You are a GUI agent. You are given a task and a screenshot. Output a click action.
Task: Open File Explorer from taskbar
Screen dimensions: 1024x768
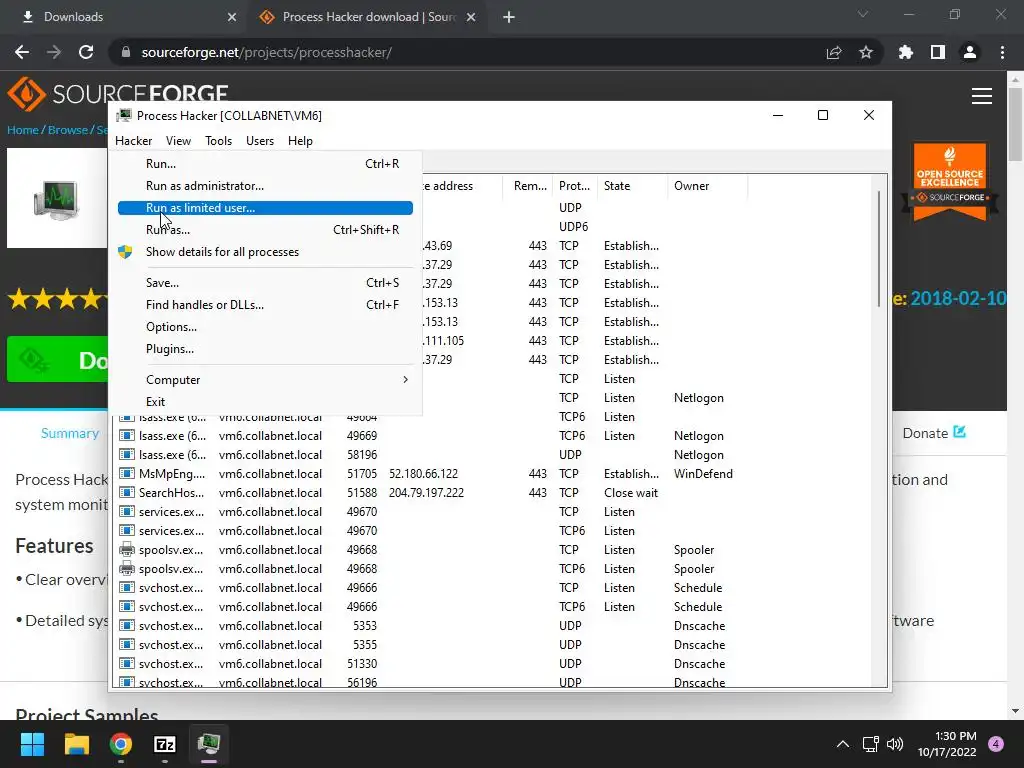click(76, 744)
